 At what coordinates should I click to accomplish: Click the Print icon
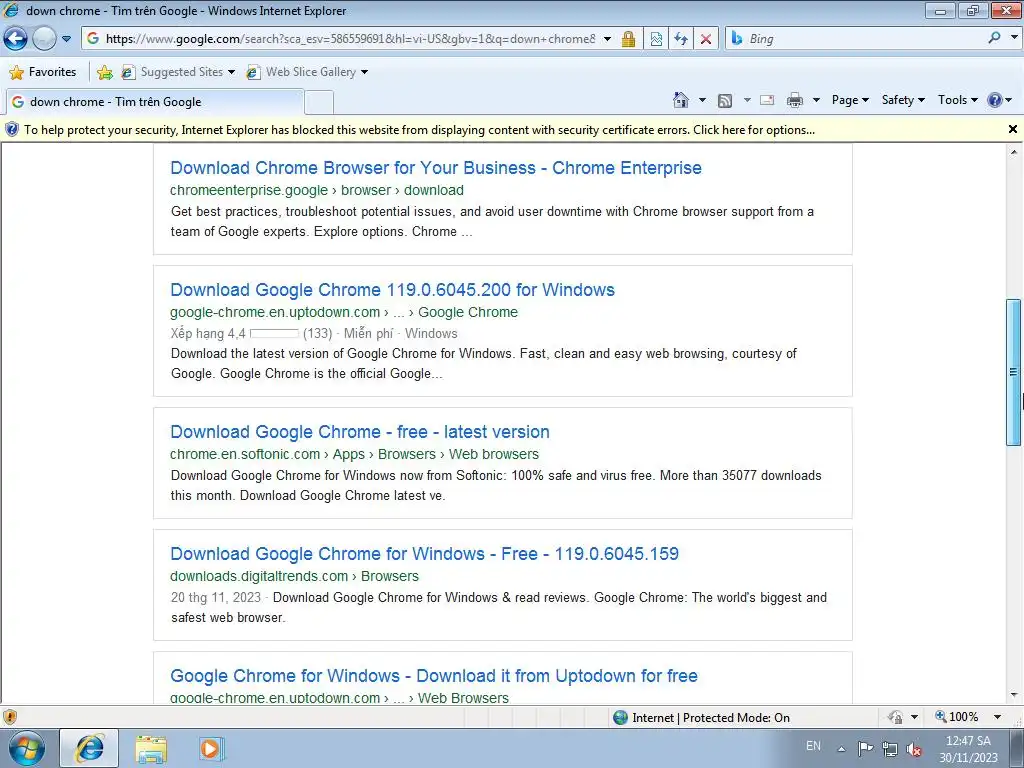coord(795,100)
